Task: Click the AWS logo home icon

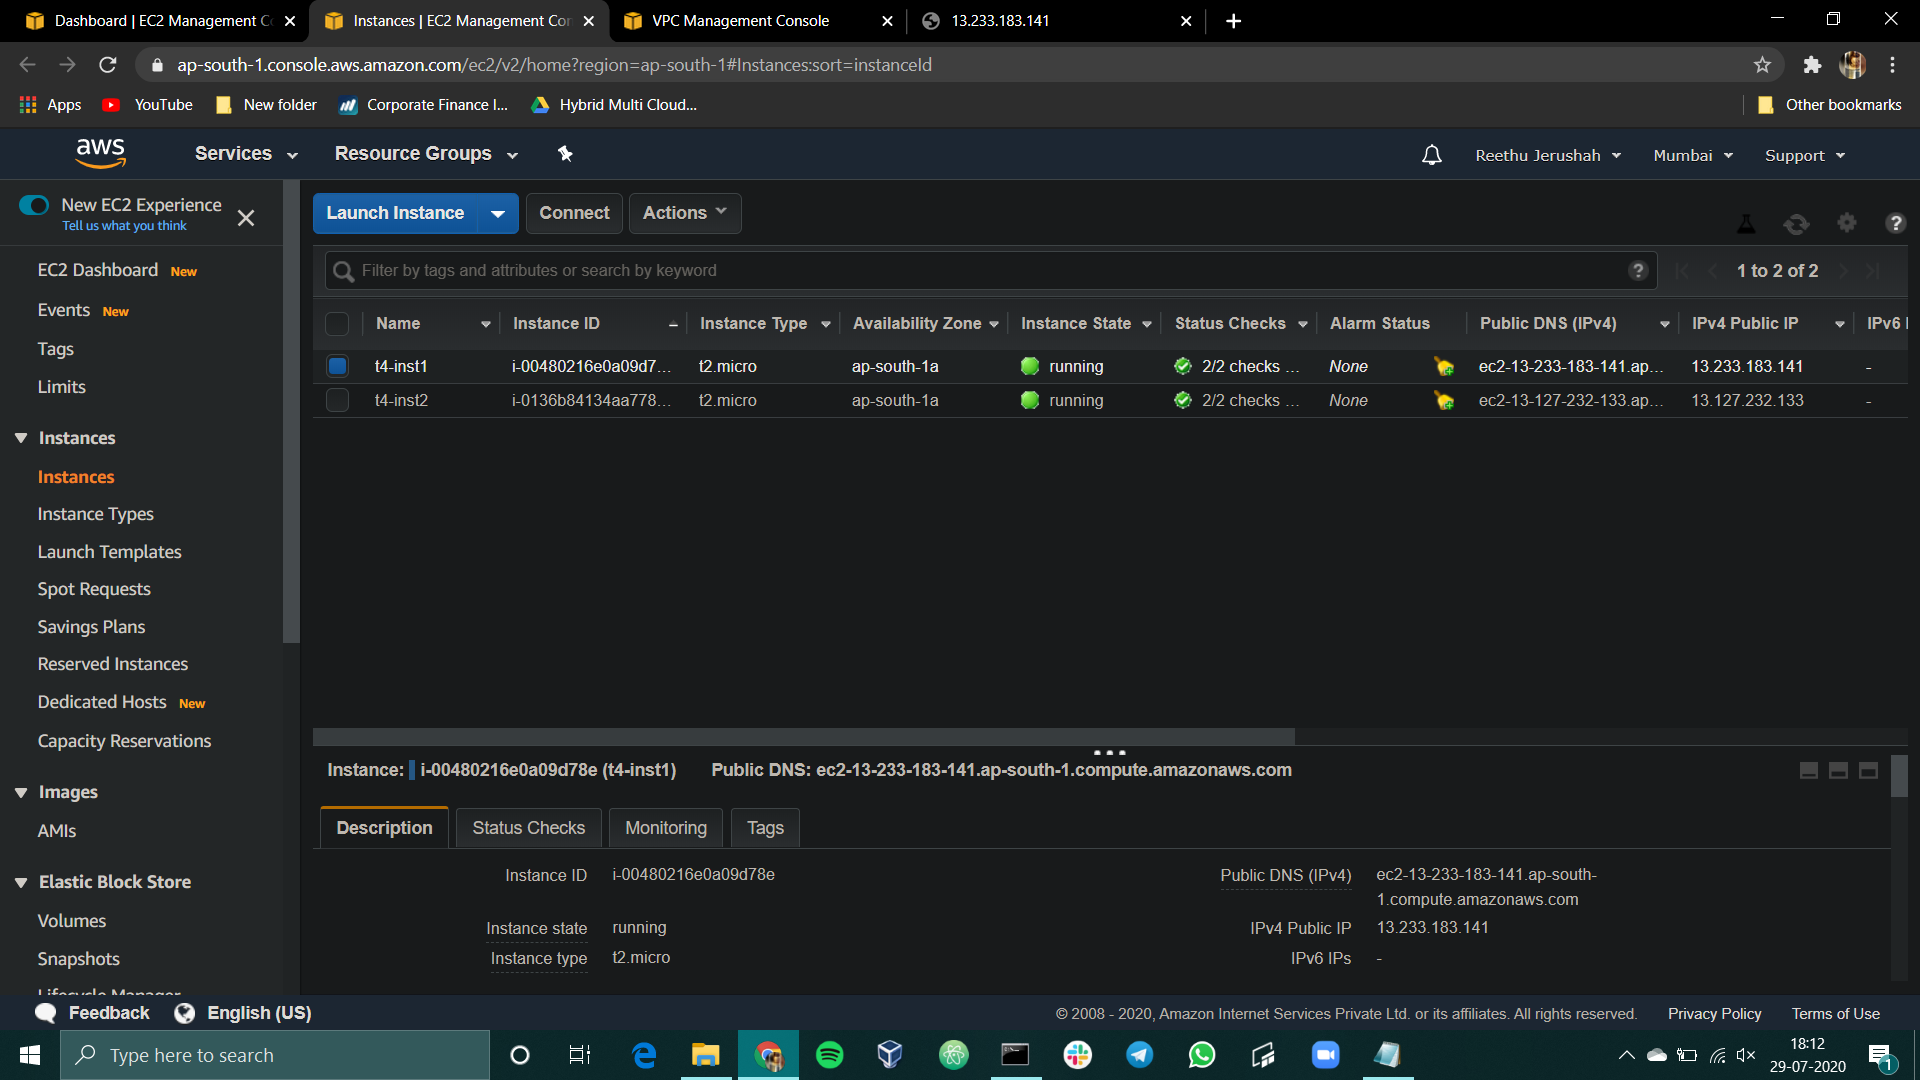Action: point(101,153)
